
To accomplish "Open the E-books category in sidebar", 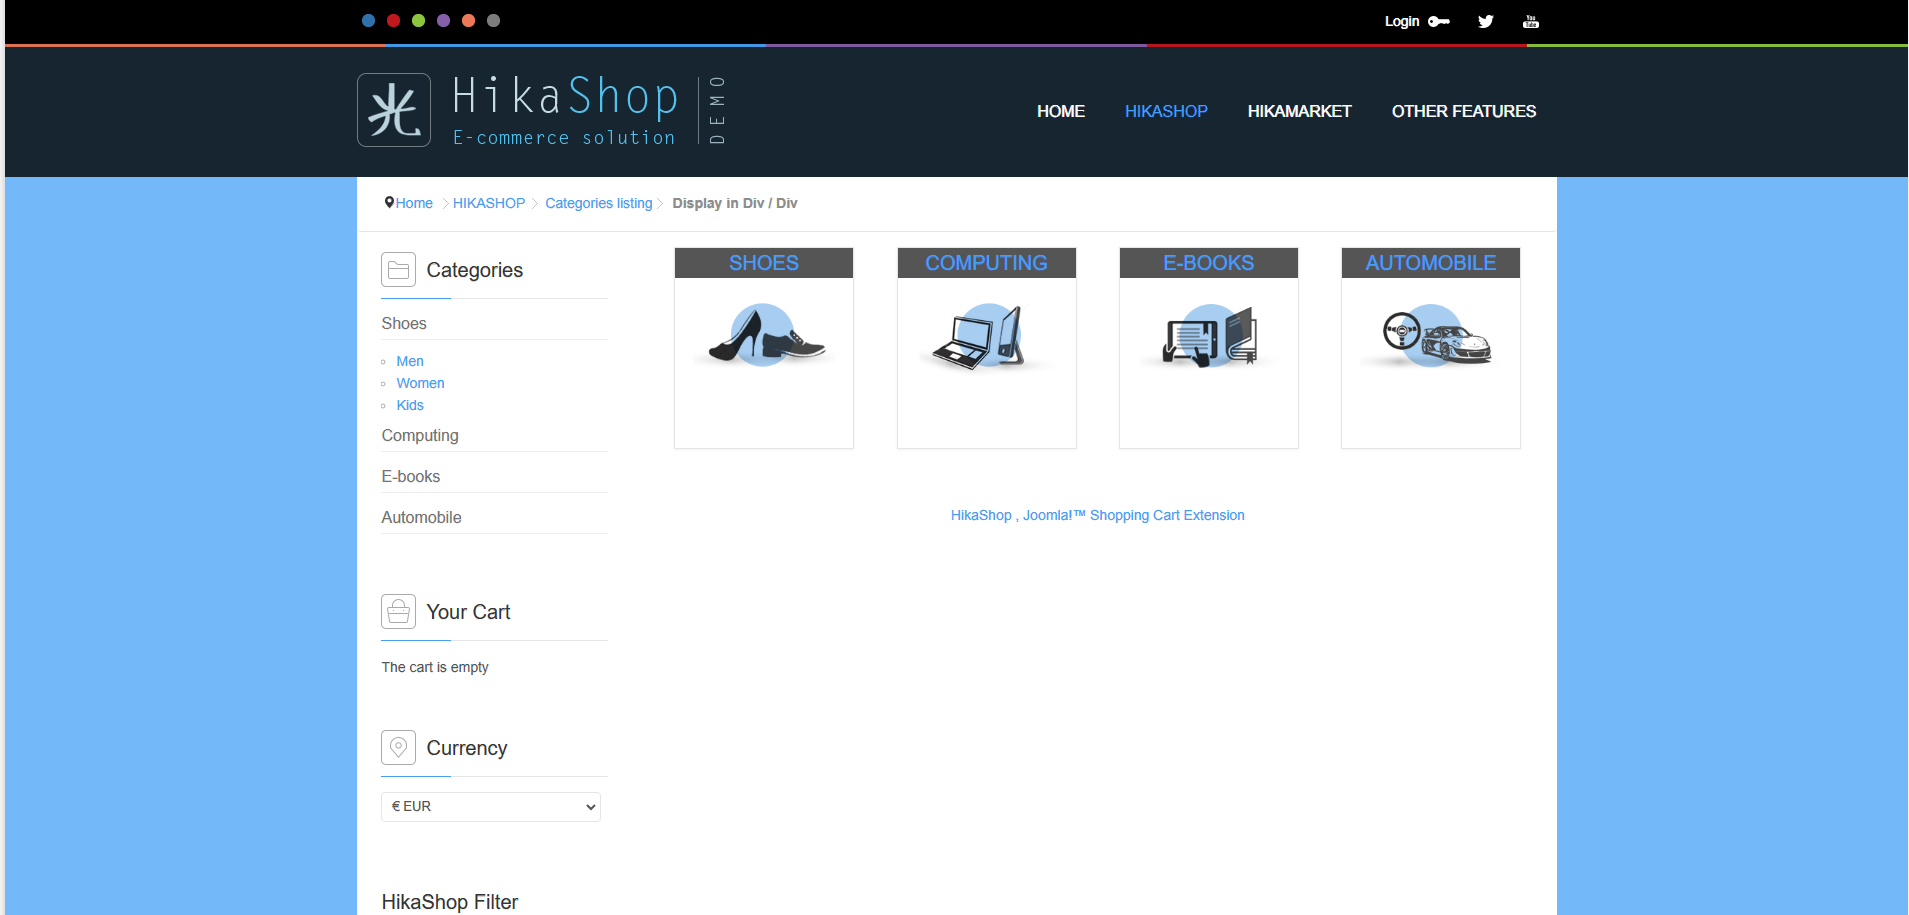I will (x=411, y=476).
